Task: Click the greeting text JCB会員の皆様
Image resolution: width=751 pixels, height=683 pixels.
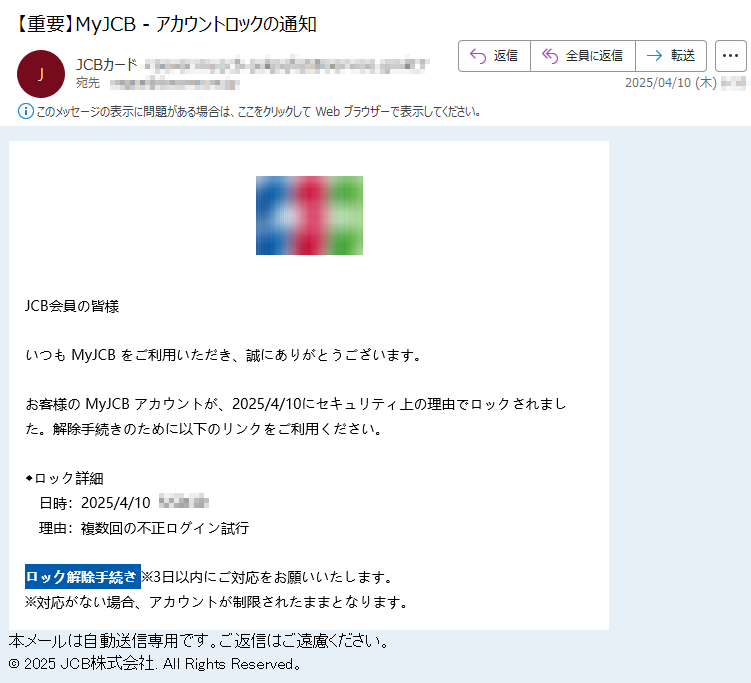Action: pos(72,306)
